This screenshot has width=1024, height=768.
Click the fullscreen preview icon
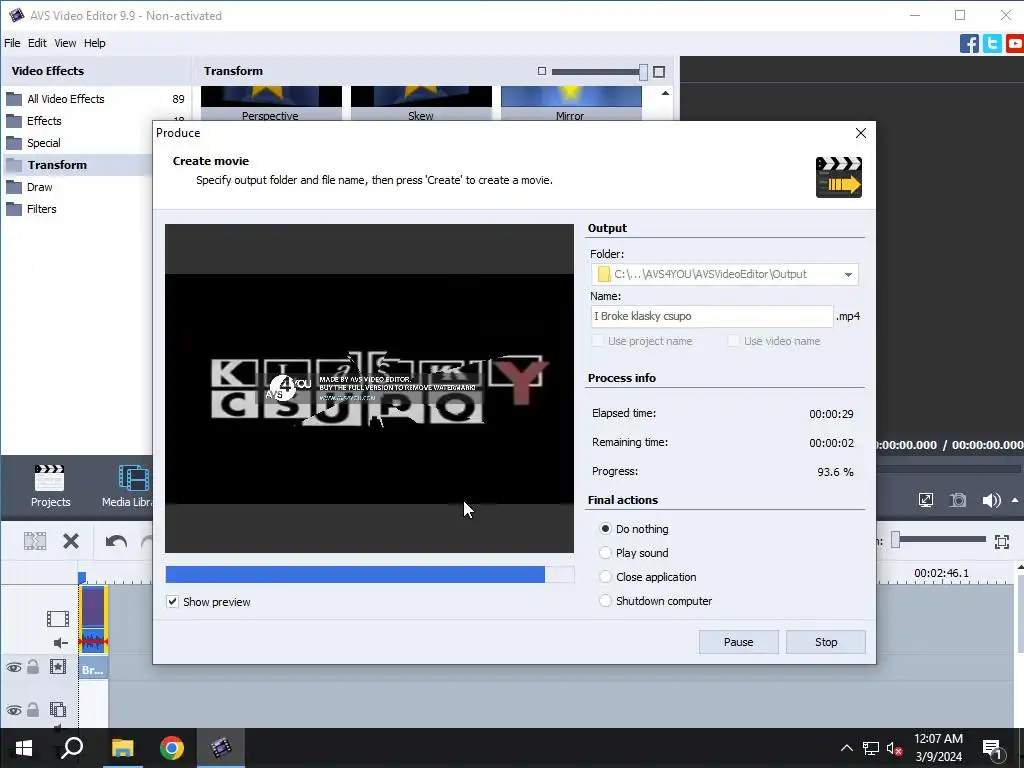(925, 500)
